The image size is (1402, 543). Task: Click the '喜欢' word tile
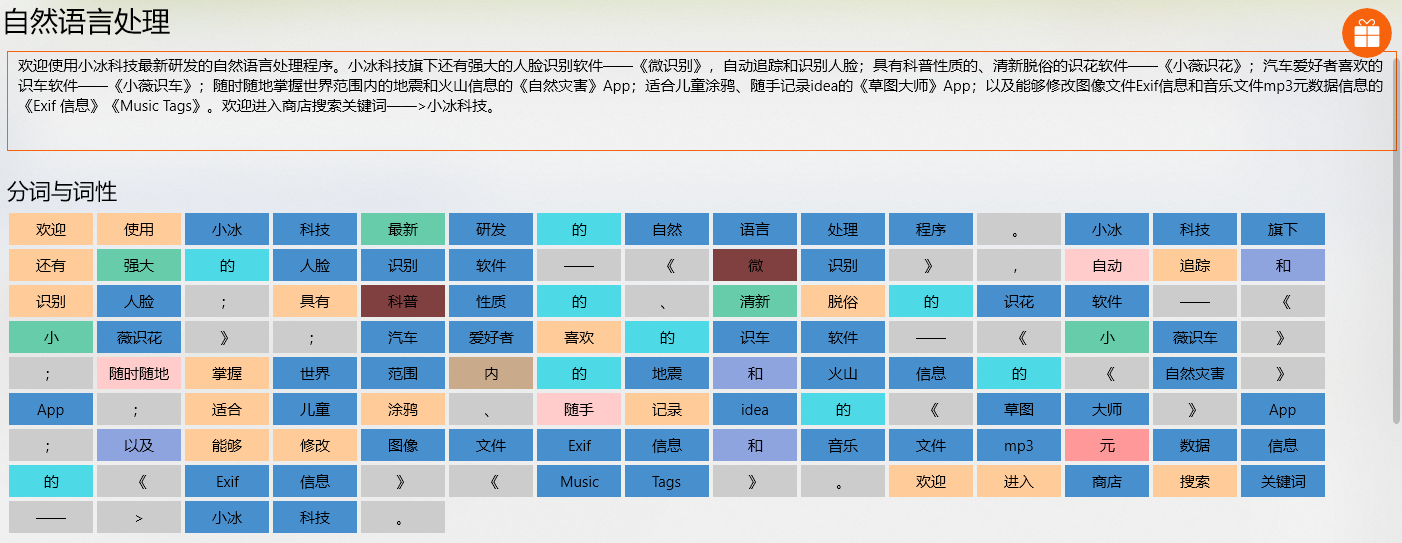pyautogui.click(x=579, y=337)
